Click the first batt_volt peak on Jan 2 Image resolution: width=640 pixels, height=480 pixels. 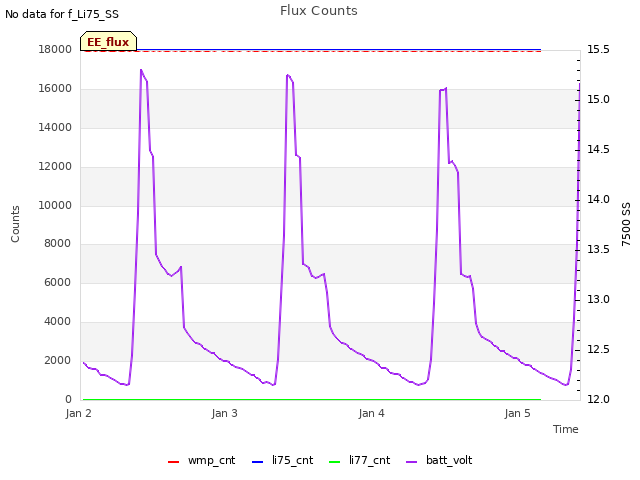click(x=141, y=70)
